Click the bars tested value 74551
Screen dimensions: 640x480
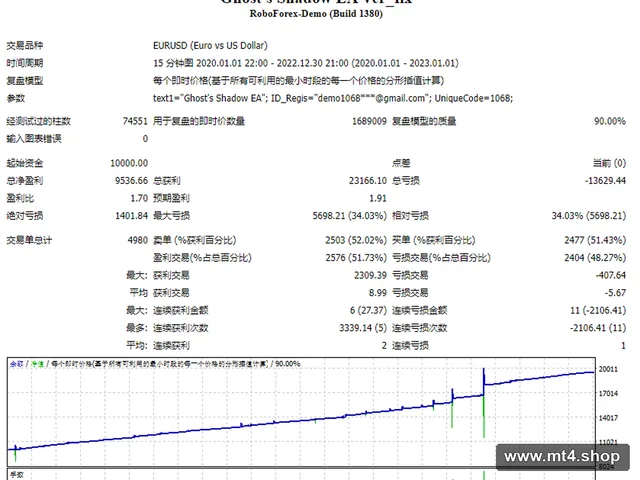(135, 121)
